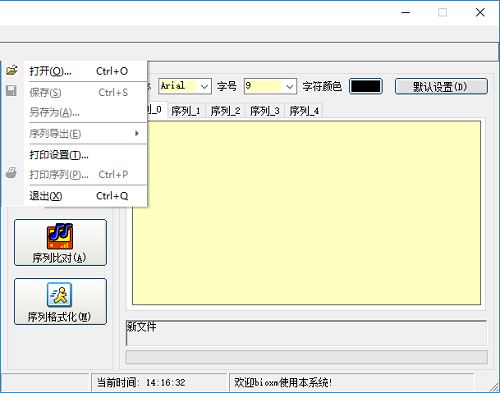Viewport: 500px width, 393px height.
Task: Click the 字符颜色 label
Action: point(322,86)
